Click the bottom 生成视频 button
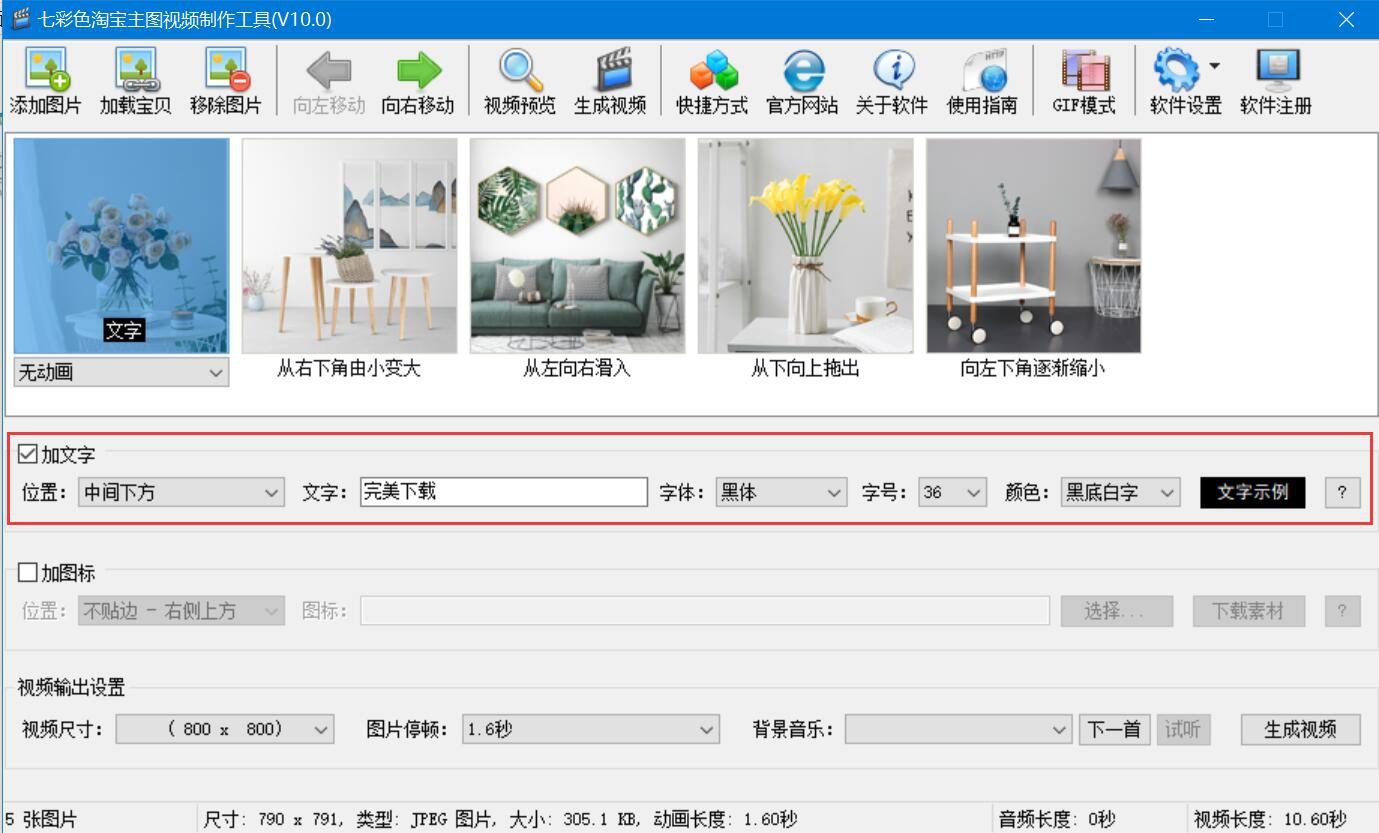1379x833 pixels. [1301, 729]
